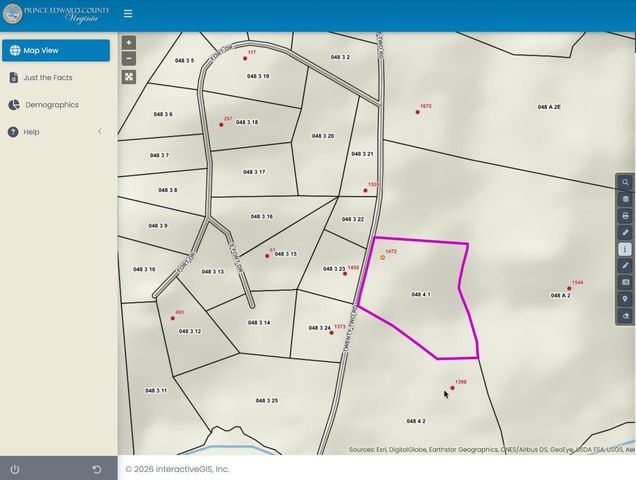
Task: Click the orange marker labeled 1472
Action: (x=382, y=258)
